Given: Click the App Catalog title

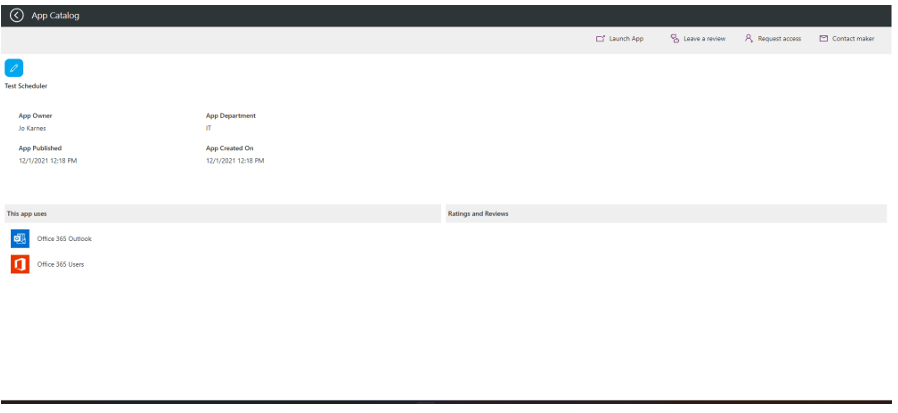Looking at the screenshot, I should tap(56, 15).
